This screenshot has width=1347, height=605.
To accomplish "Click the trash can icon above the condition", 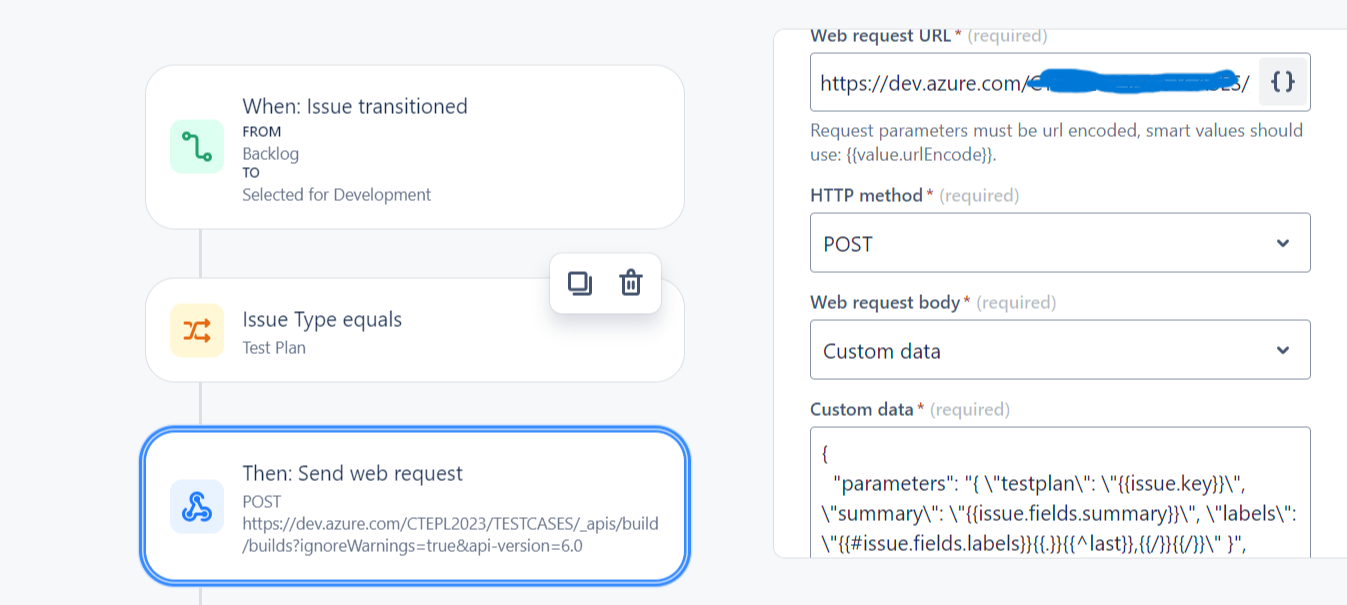I will [x=631, y=284].
